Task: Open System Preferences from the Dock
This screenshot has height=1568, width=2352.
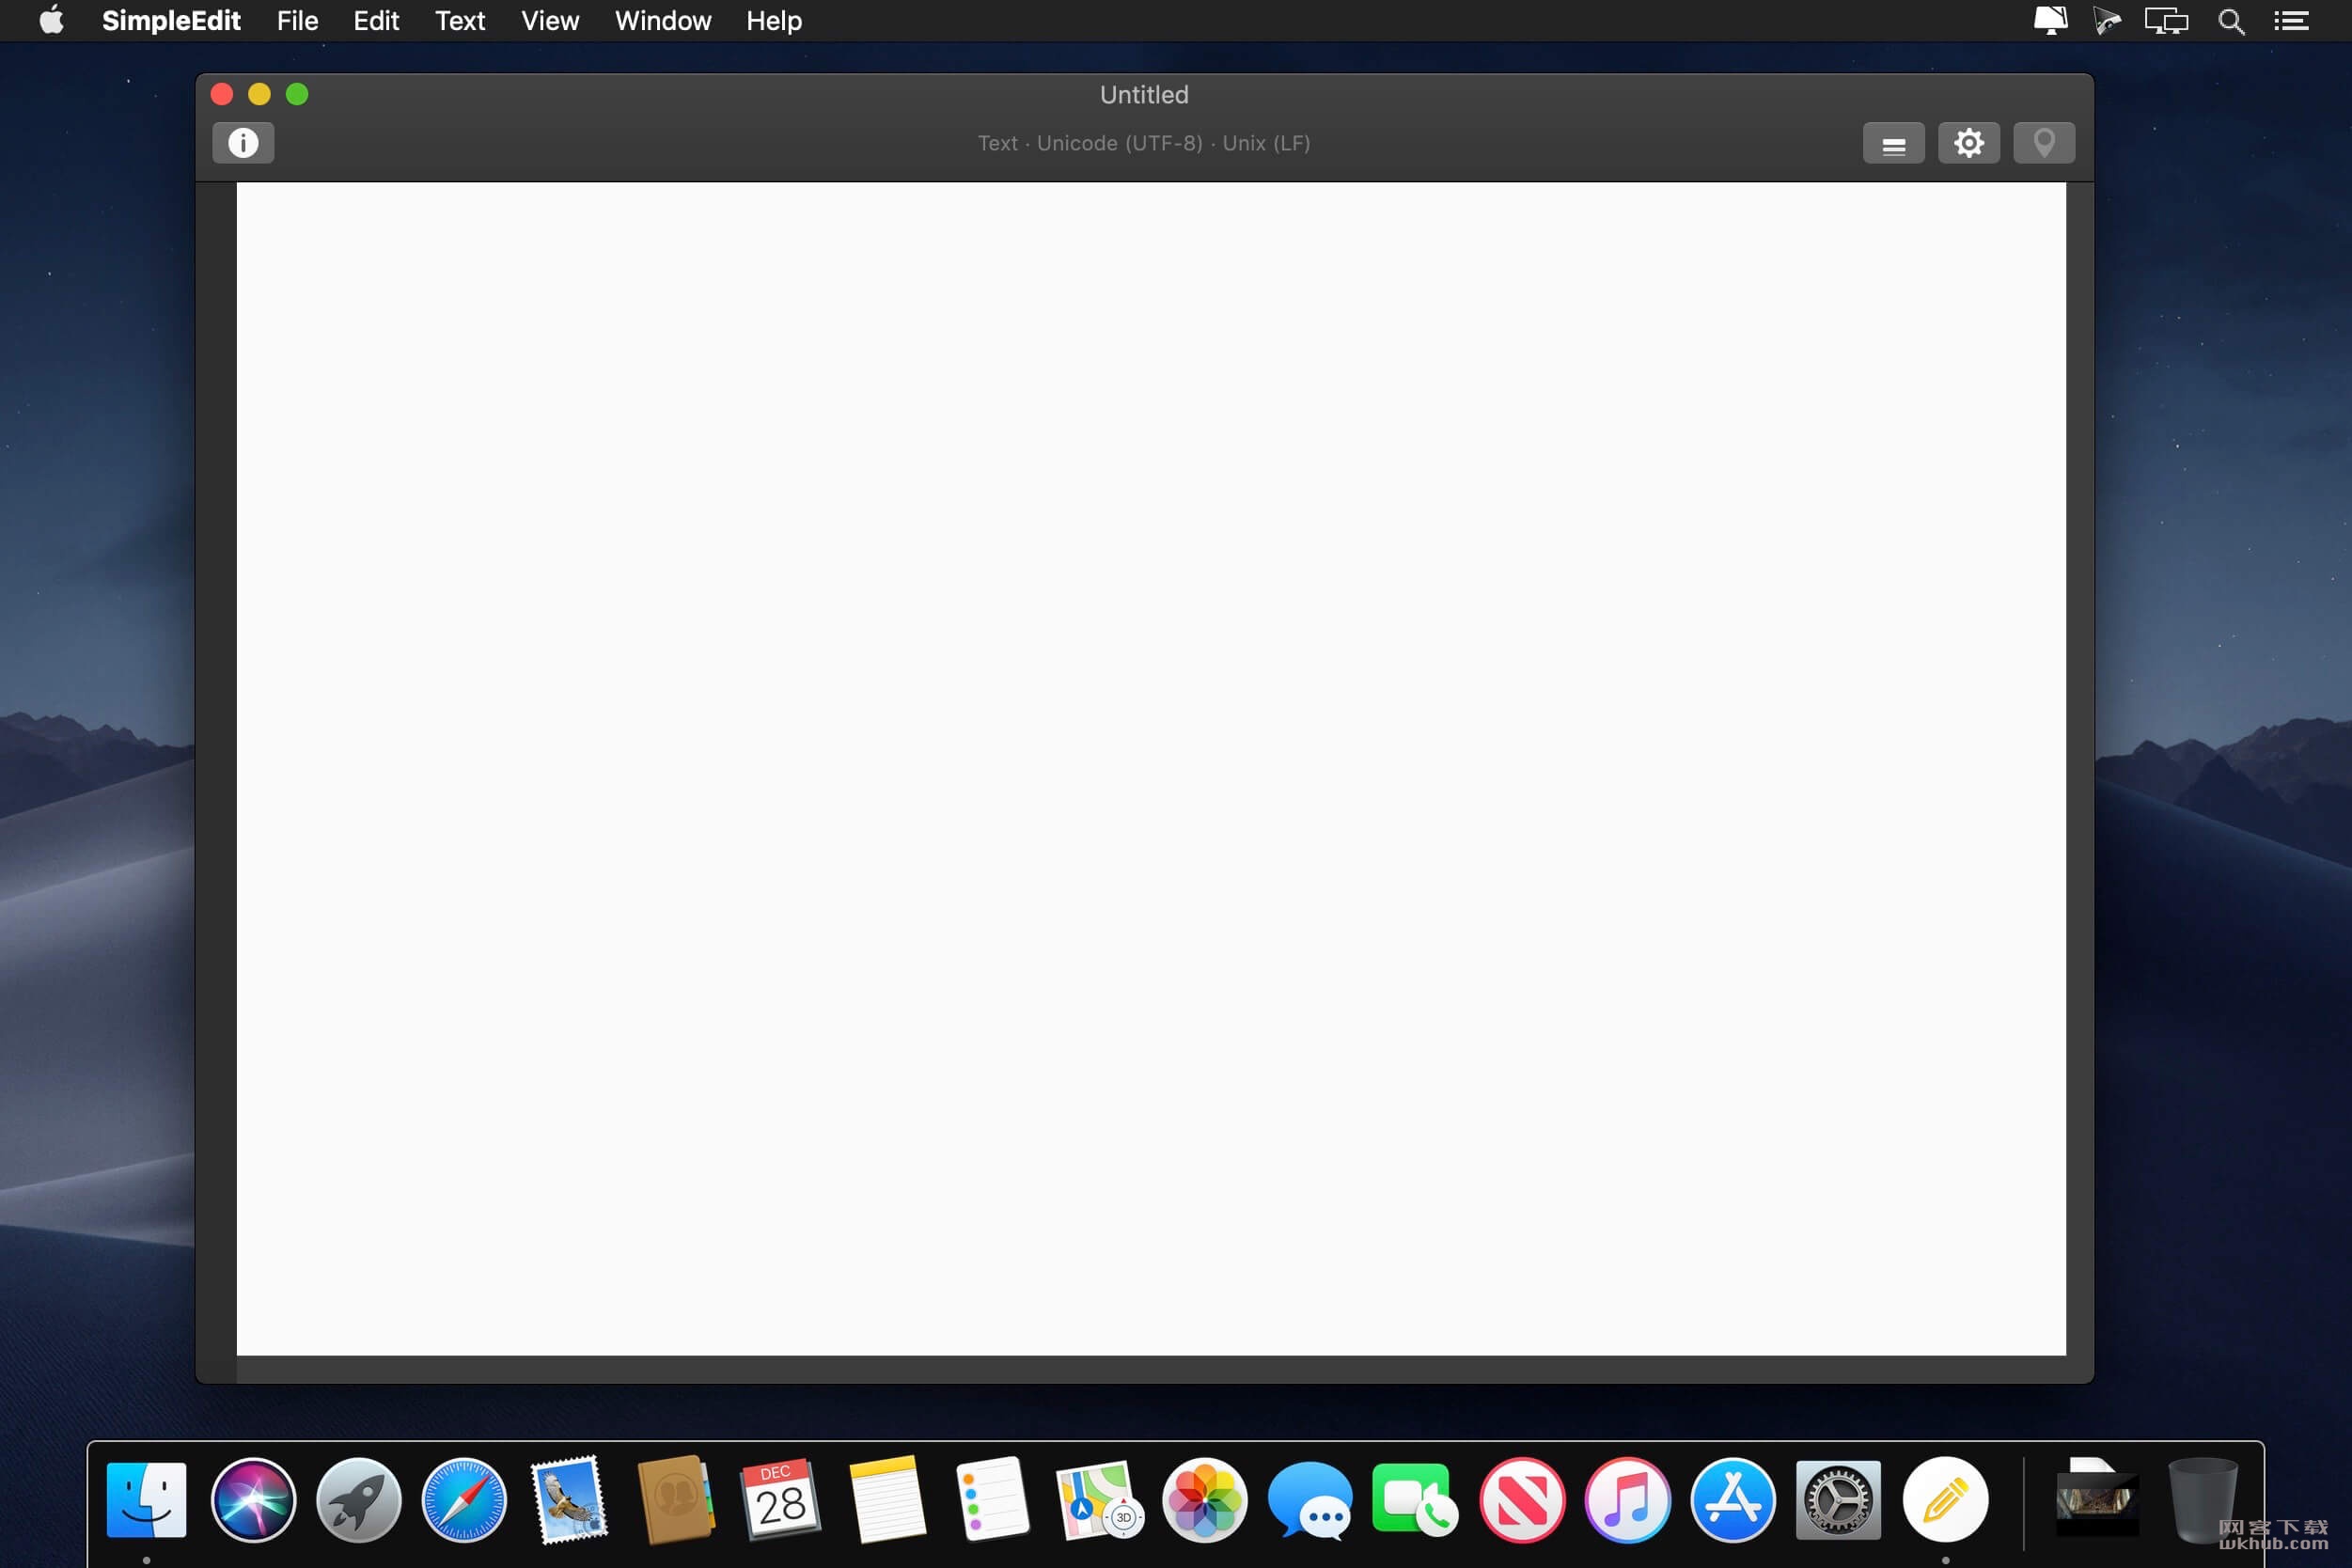Action: click(1838, 1500)
